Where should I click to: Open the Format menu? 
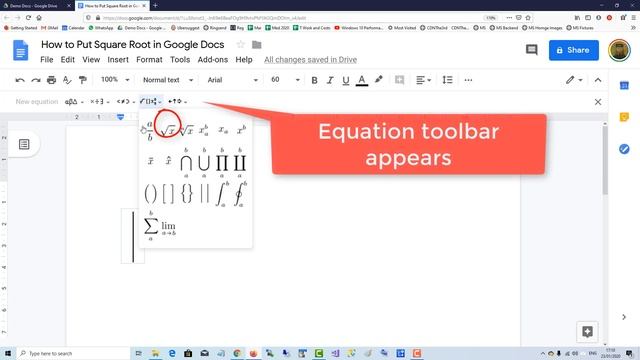(x=149, y=60)
